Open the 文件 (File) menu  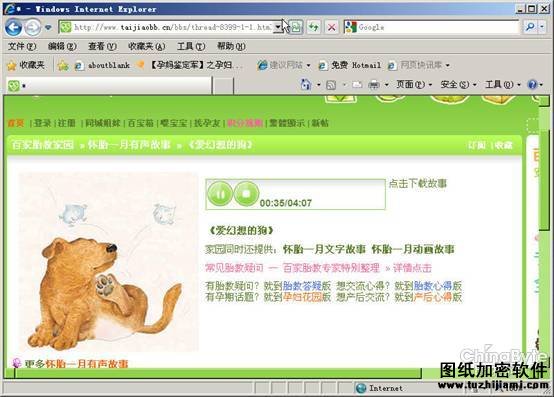pos(22,46)
